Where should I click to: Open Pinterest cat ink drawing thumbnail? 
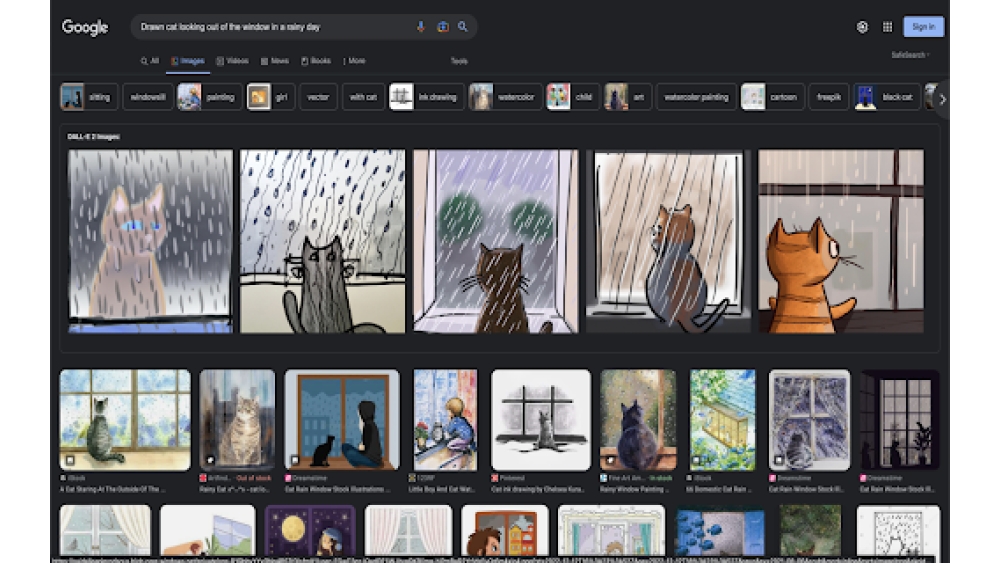(541, 420)
